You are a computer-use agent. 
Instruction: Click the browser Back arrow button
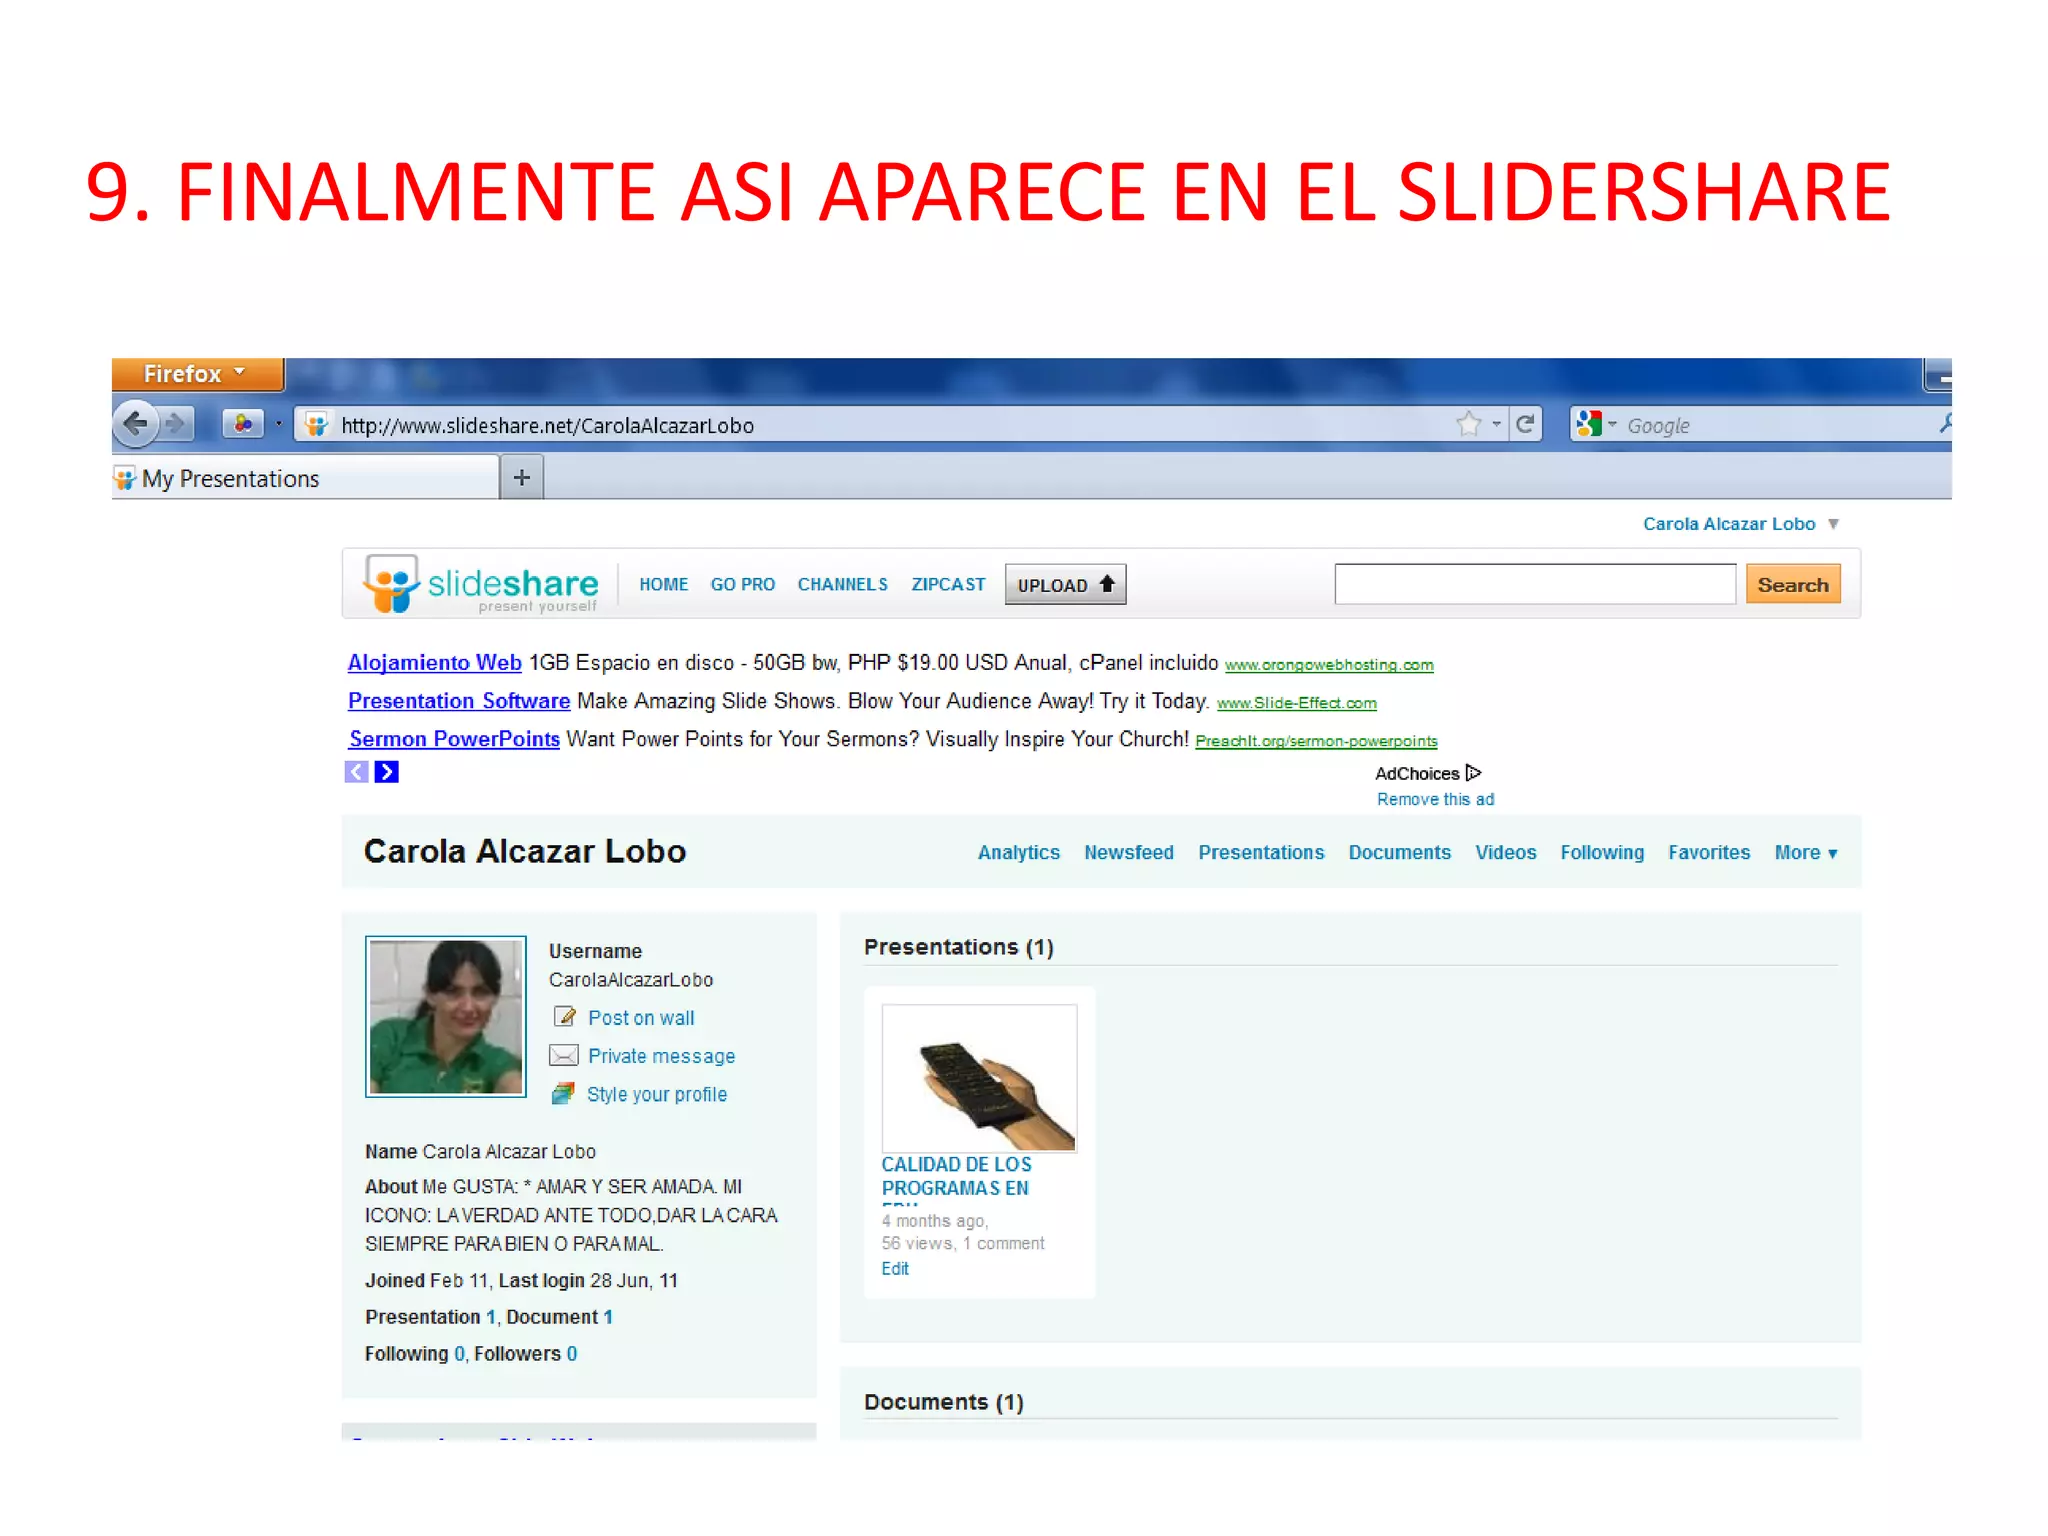(136, 424)
